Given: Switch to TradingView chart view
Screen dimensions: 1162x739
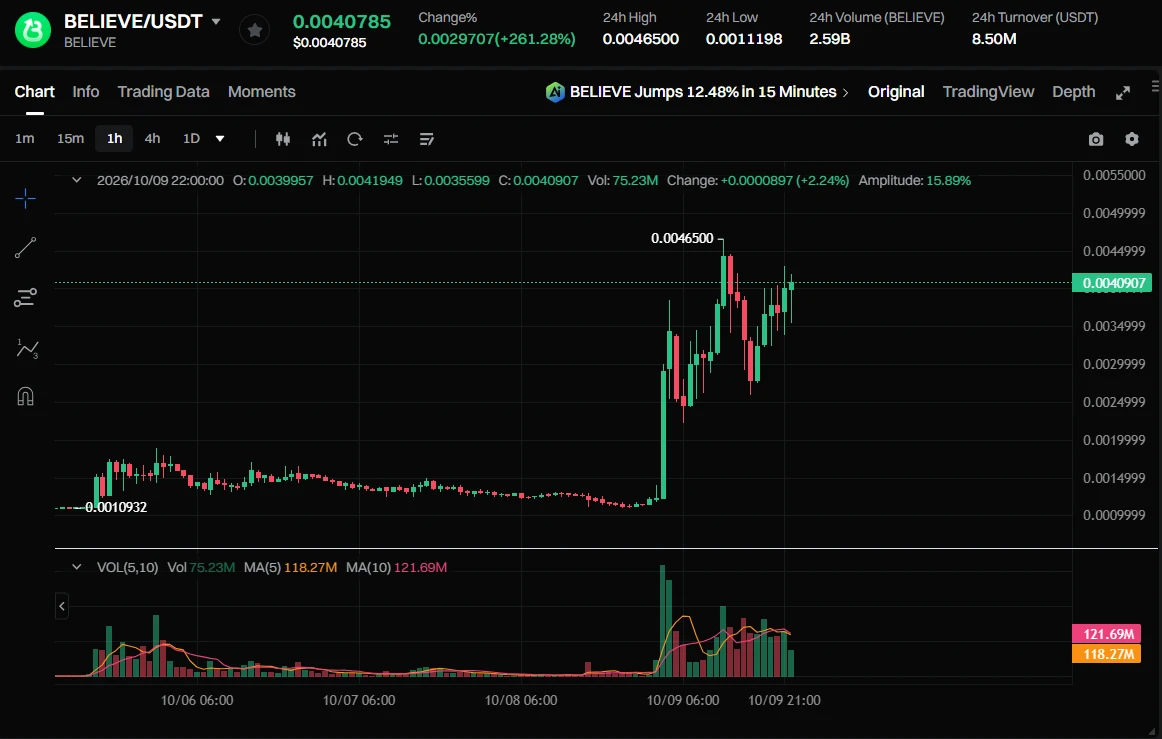Looking at the screenshot, I should pyautogui.click(x=988, y=92).
